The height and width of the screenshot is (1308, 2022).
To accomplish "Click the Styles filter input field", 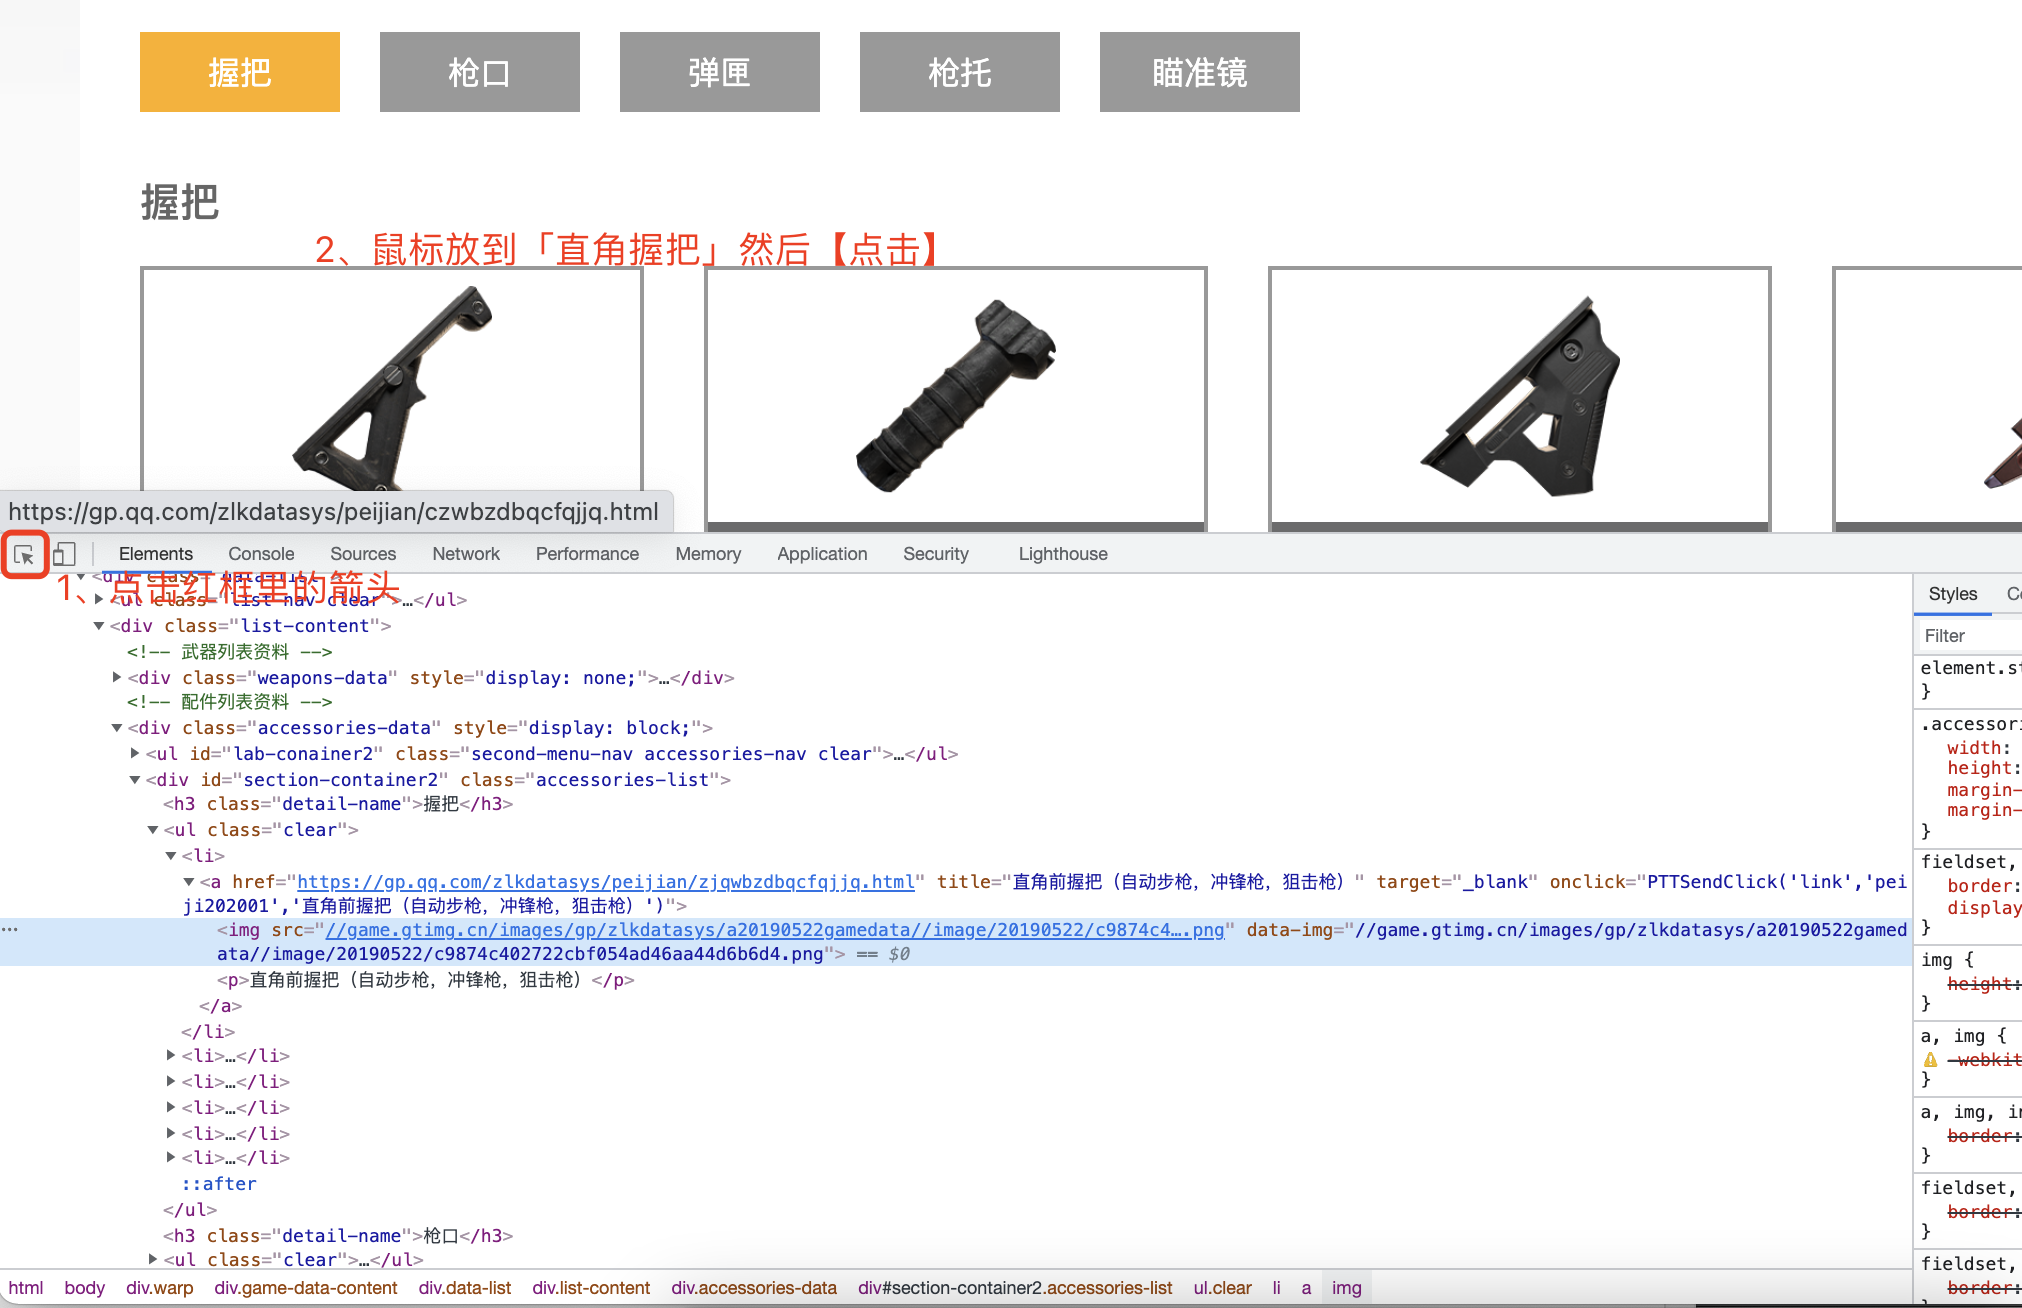I will (x=1965, y=636).
